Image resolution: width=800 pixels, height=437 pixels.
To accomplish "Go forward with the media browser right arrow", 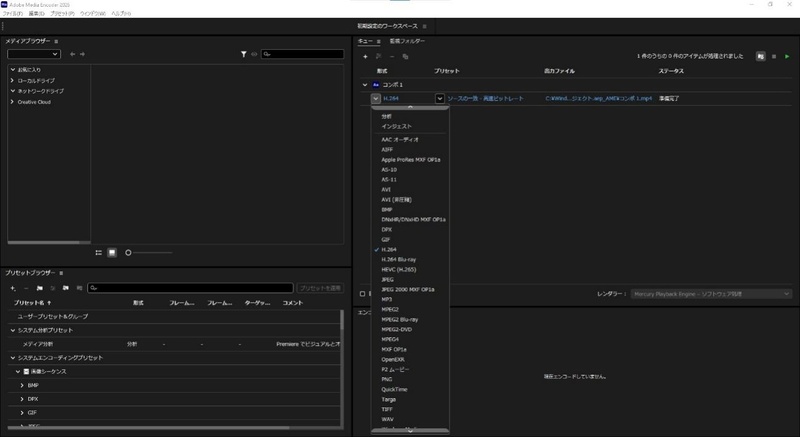I will tap(82, 54).
